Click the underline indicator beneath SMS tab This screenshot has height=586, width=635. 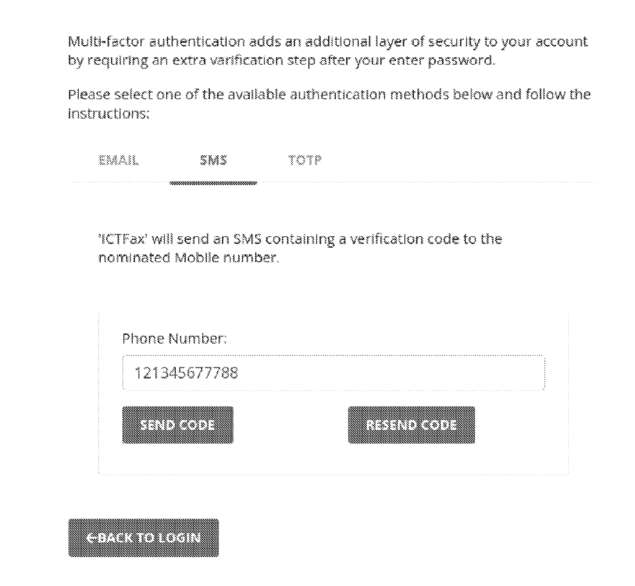[x=213, y=183]
